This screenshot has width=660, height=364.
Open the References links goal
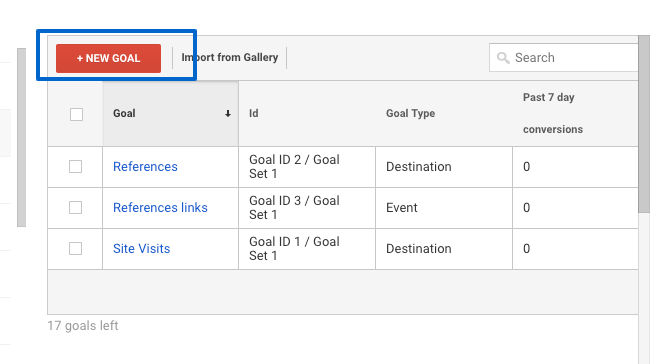[x=160, y=207]
